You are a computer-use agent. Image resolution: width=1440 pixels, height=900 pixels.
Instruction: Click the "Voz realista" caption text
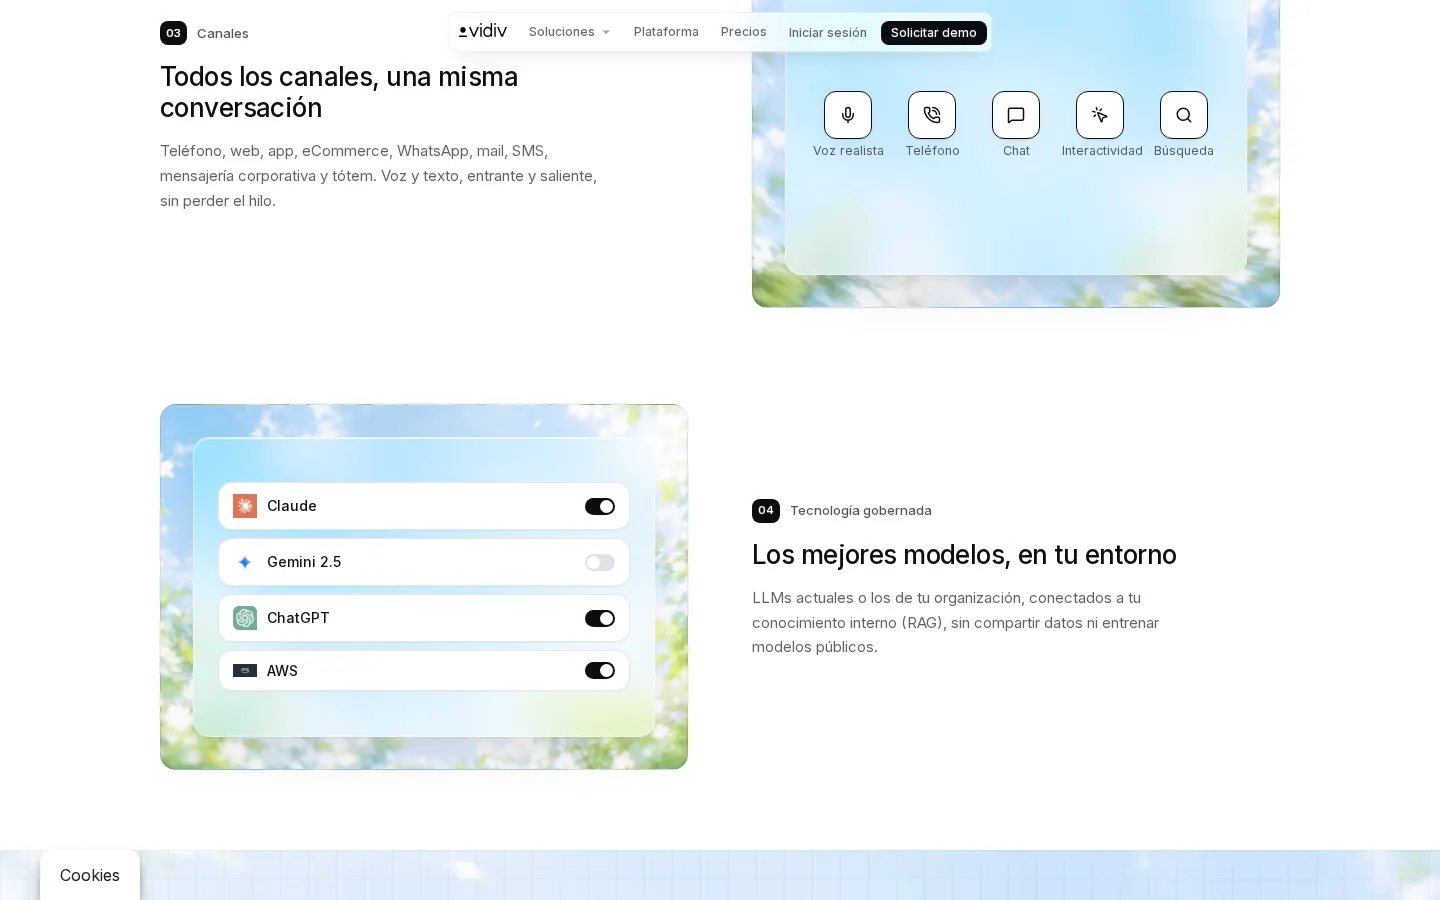pos(848,151)
